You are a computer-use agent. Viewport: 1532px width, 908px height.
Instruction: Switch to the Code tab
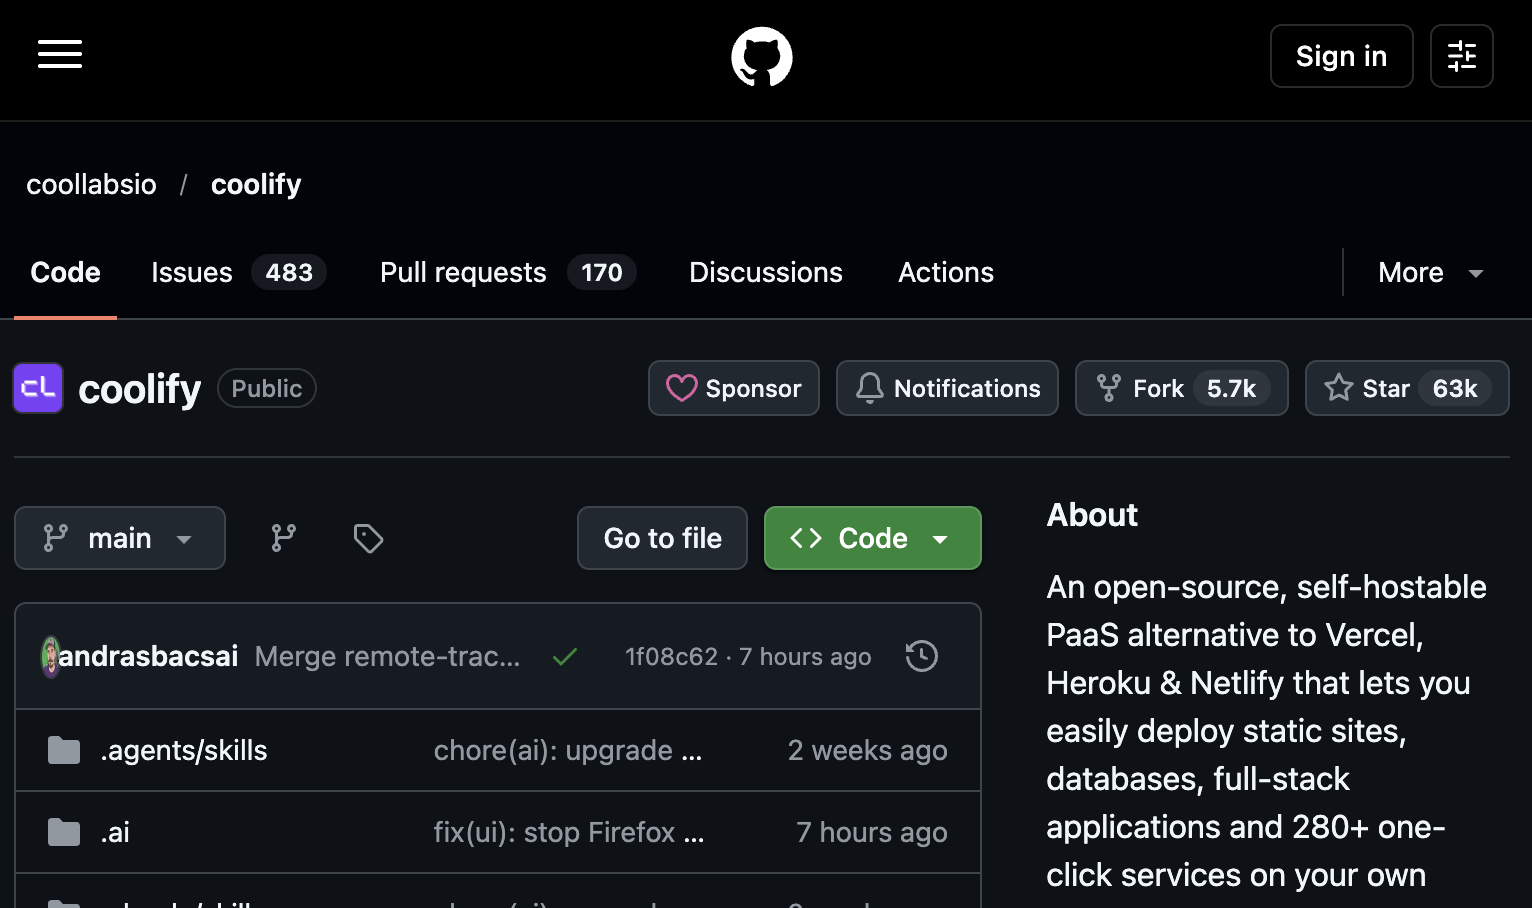point(66,272)
